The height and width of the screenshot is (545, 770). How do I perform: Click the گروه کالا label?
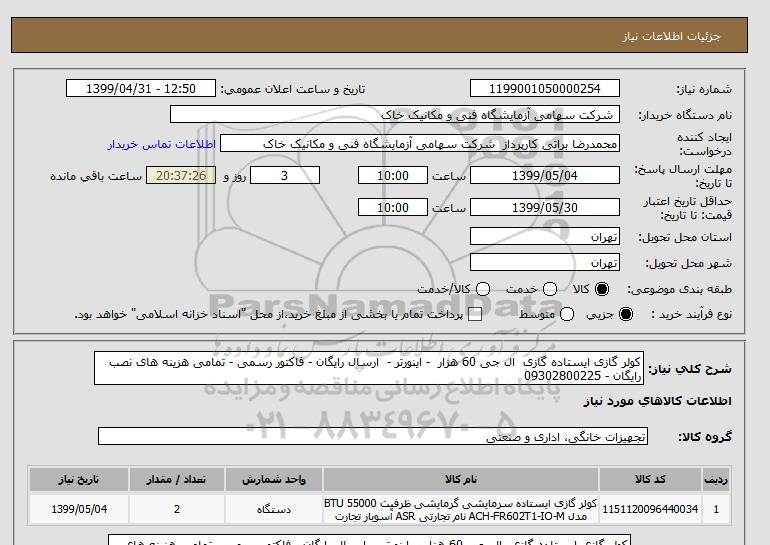click(x=705, y=436)
